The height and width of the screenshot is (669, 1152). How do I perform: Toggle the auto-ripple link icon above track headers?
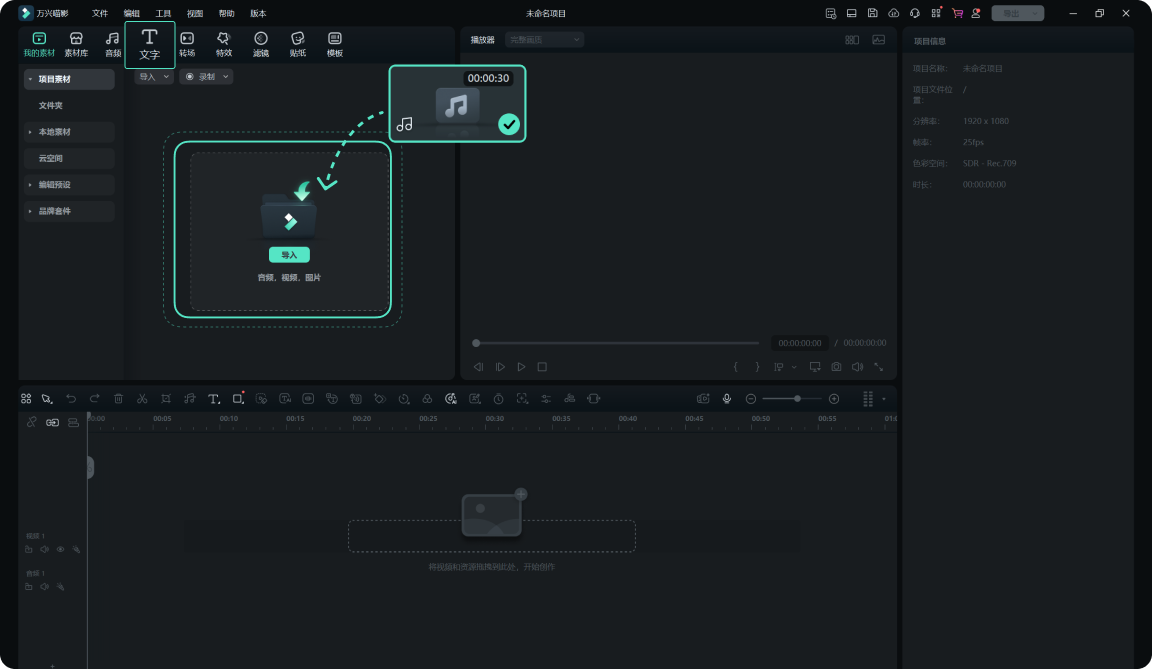point(52,422)
